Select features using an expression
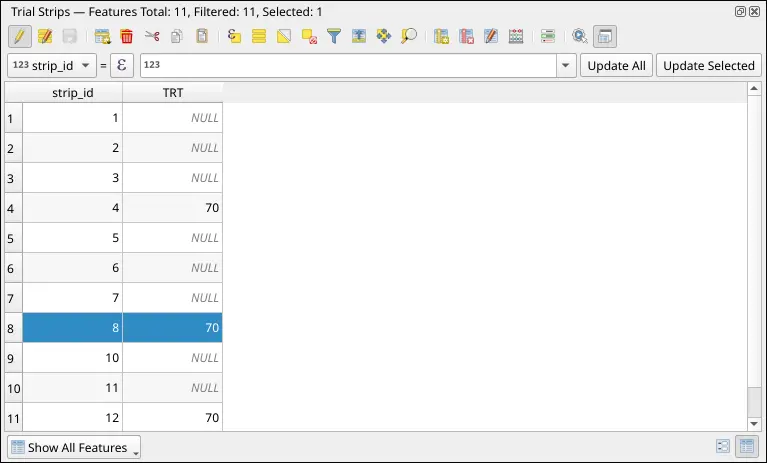The image size is (767, 463). [234, 37]
